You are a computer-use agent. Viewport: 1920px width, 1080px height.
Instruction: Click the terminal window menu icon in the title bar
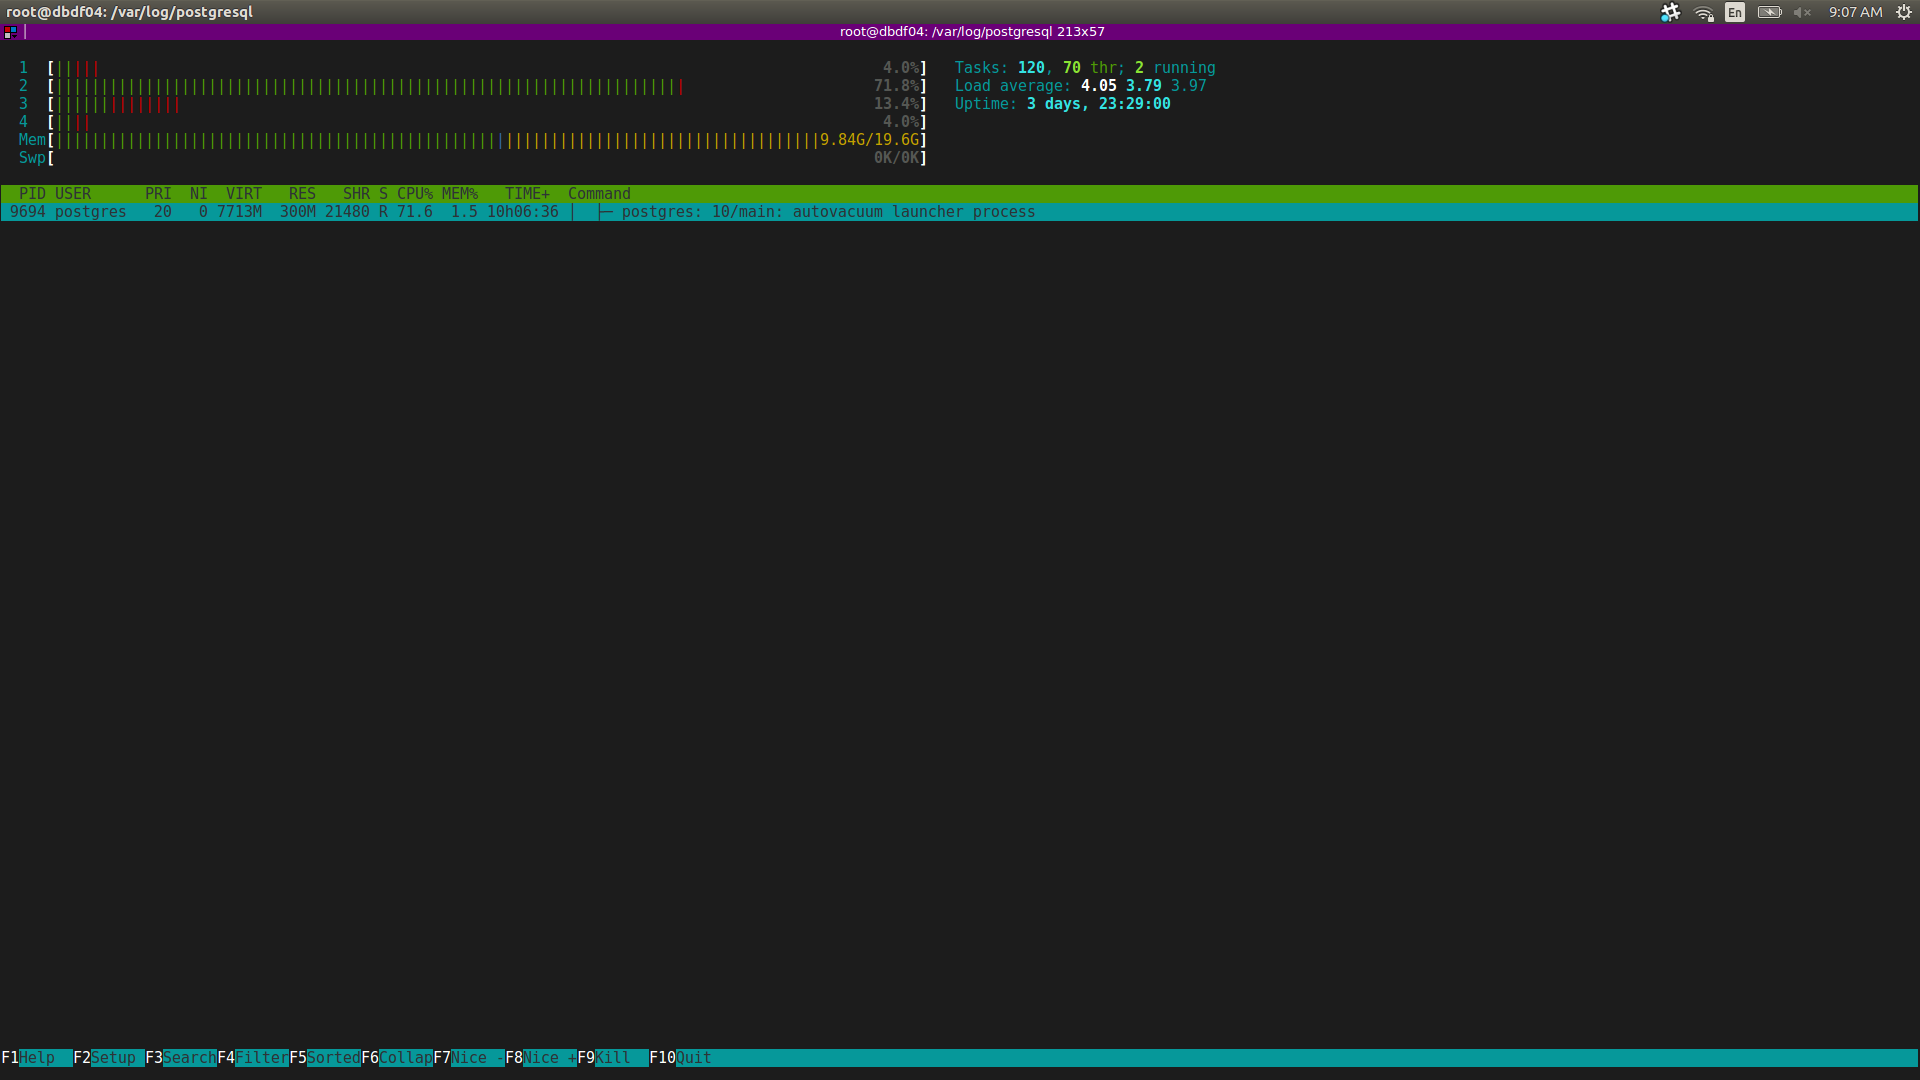pos(10,32)
